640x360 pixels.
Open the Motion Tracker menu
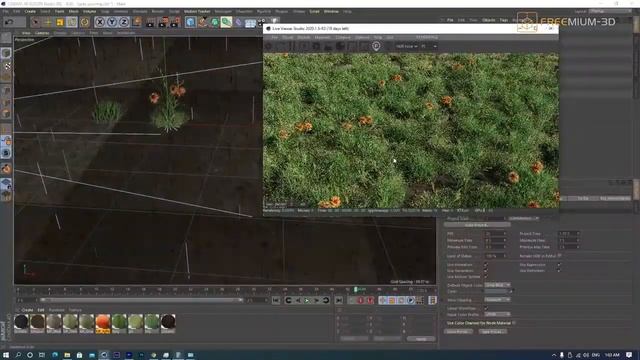197,11
